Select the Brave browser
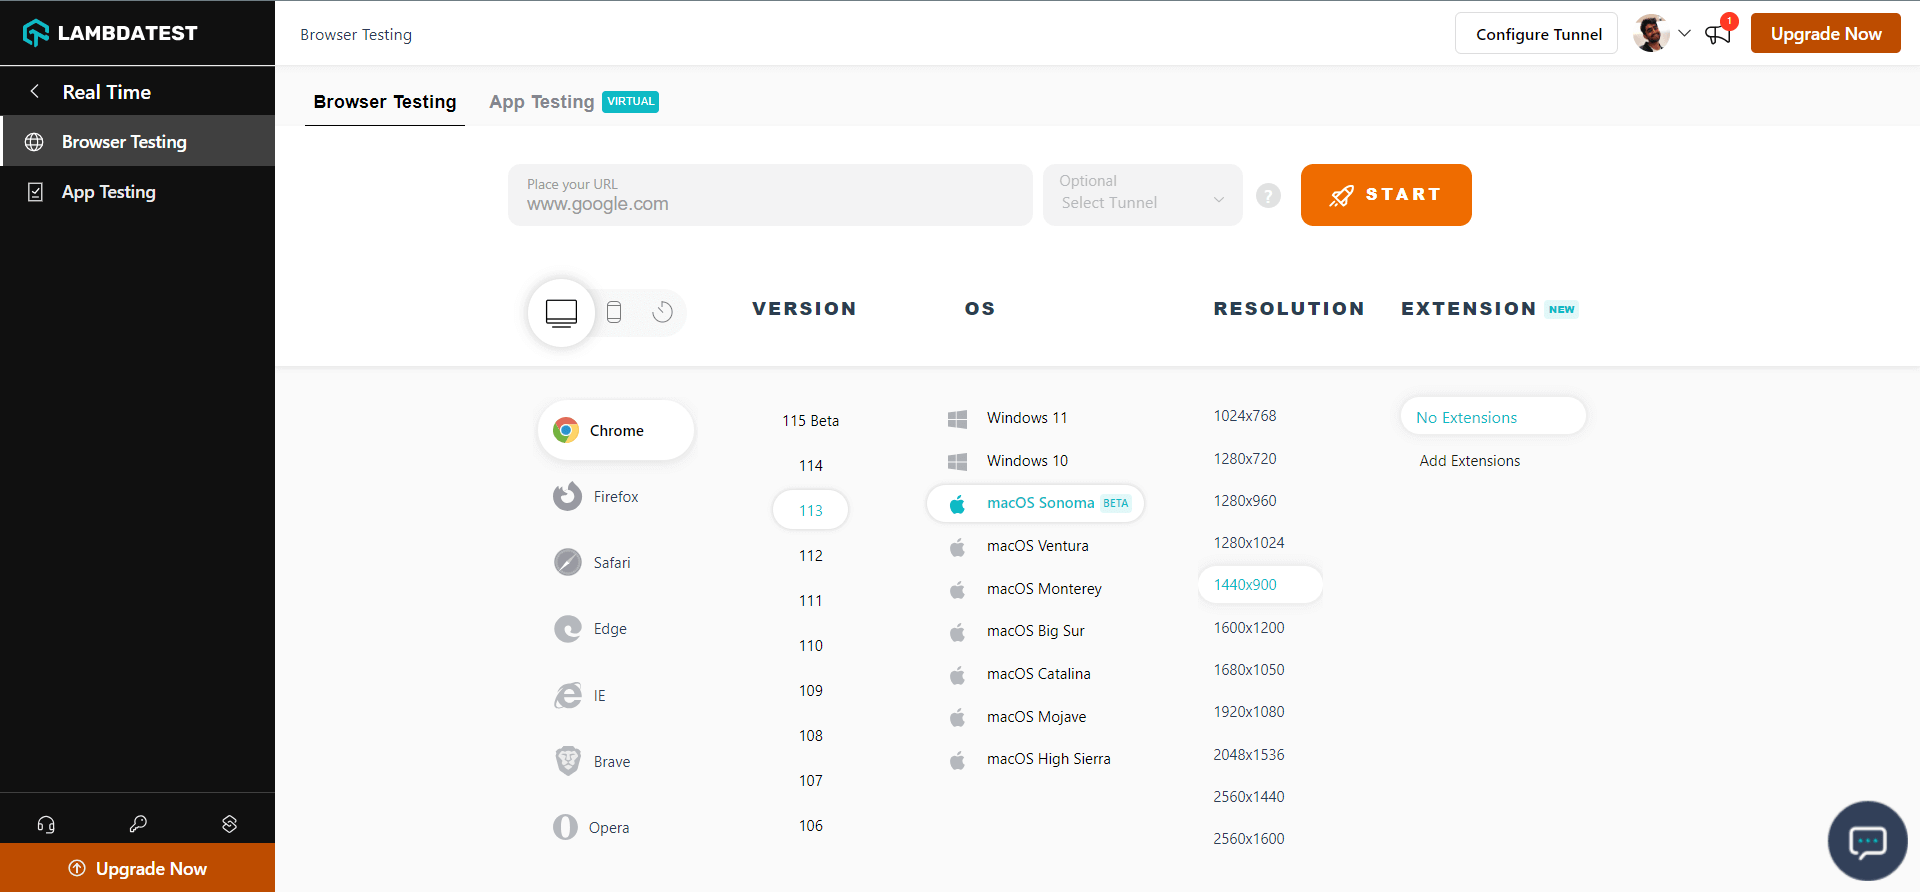The image size is (1920, 892). point(593,762)
